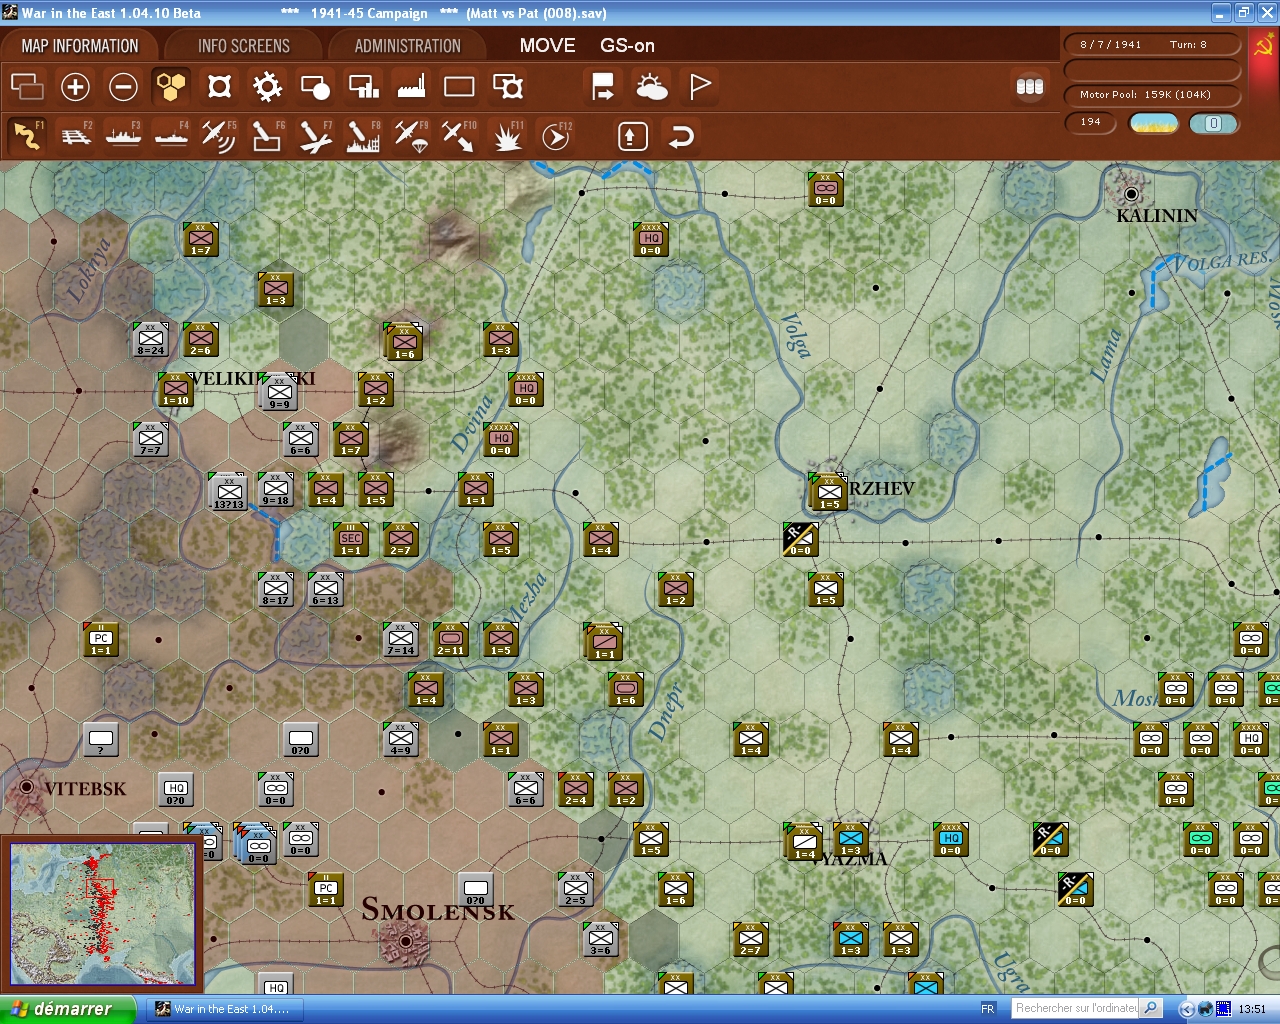Select the unit counter labeled 8=24
The width and height of the screenshot is (1280, 1024).
tap(151, 339)
